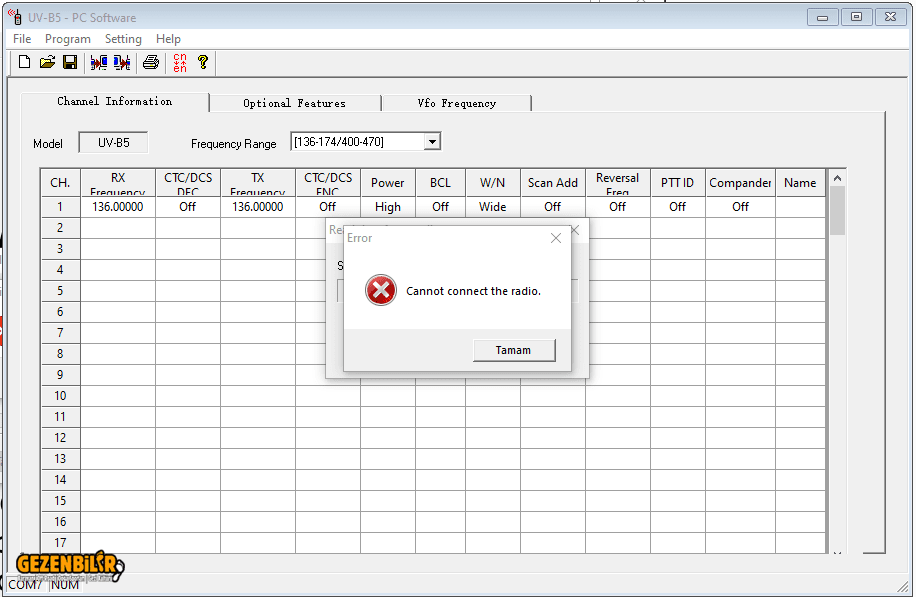Image resolution: width=916 pixels, height=597 pixels.
Task: Select channel row number 17
Action: [60, 543]
